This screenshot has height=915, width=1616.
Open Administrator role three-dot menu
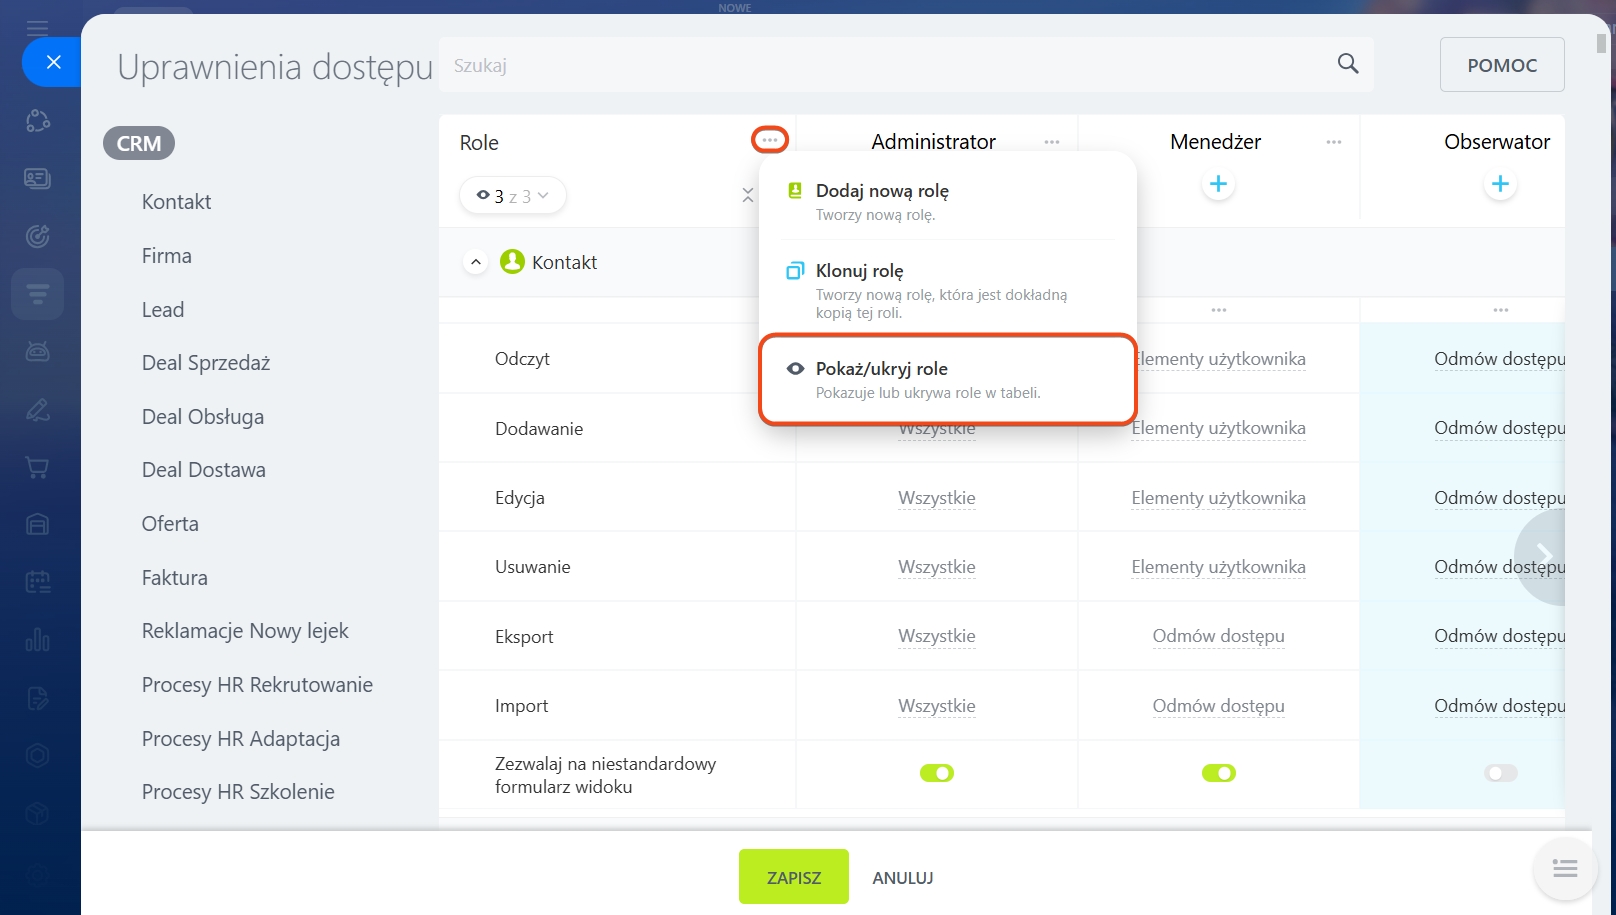[1052, 142]
